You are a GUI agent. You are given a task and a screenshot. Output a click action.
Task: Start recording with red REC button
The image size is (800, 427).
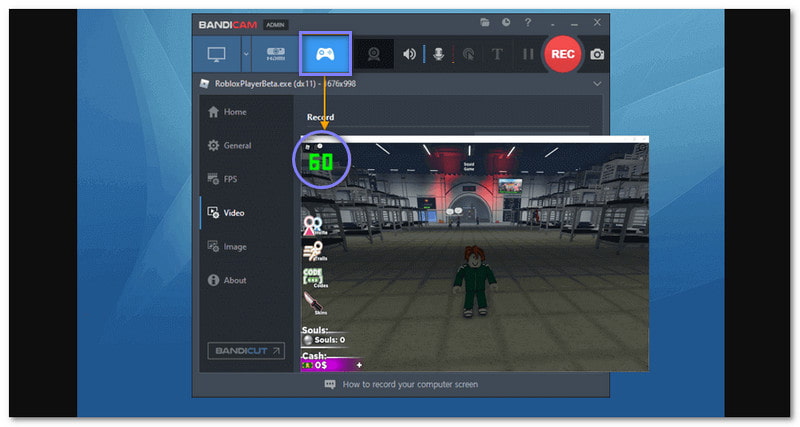[563, 54]
